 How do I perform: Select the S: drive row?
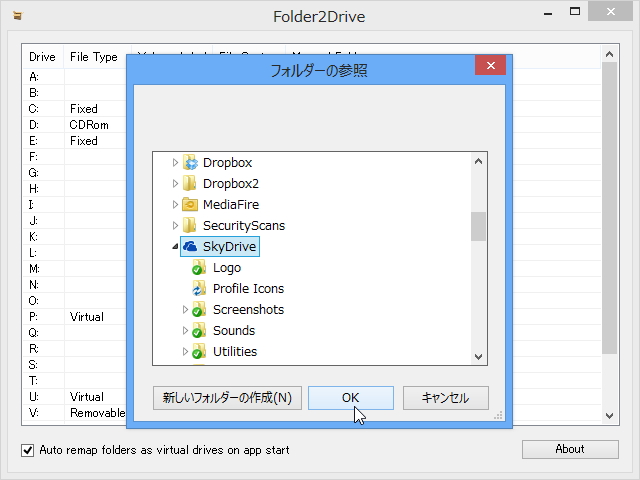click(74, 364)
